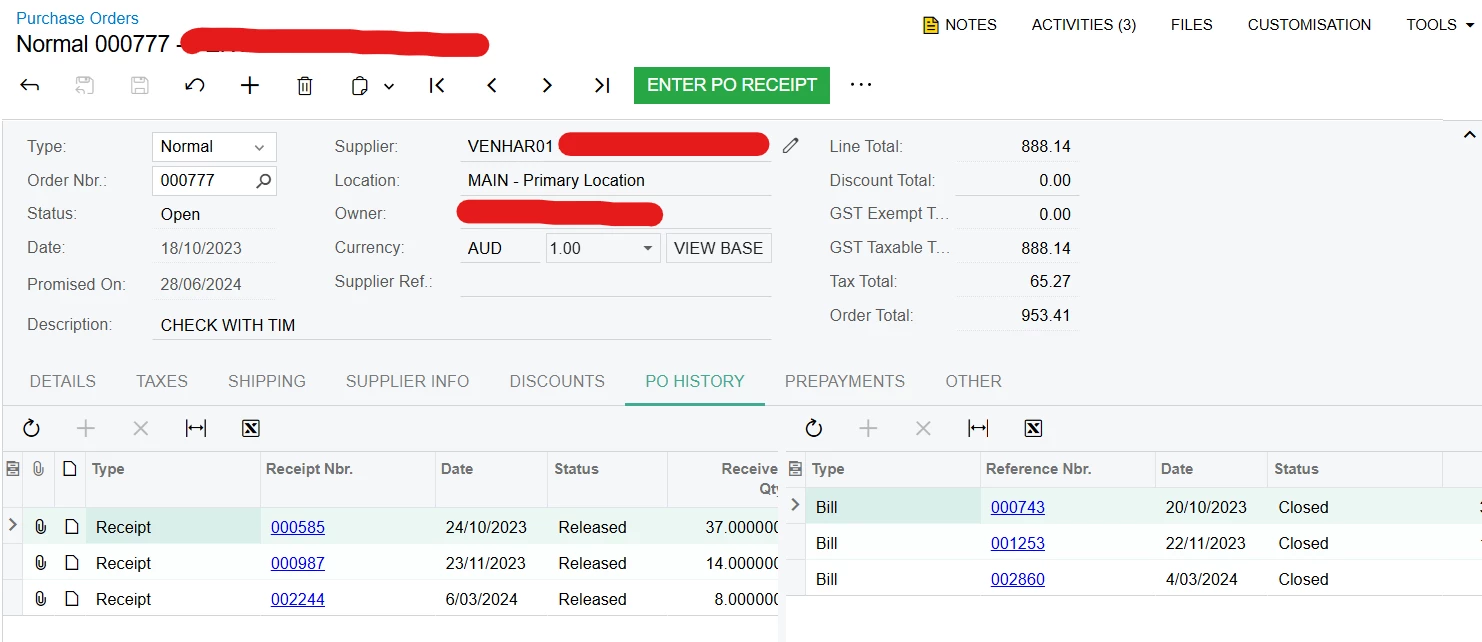Click the Order Nbr. search magnifier icon
Viewport: 1482px width, 642px height.
[x=263, y=181]
